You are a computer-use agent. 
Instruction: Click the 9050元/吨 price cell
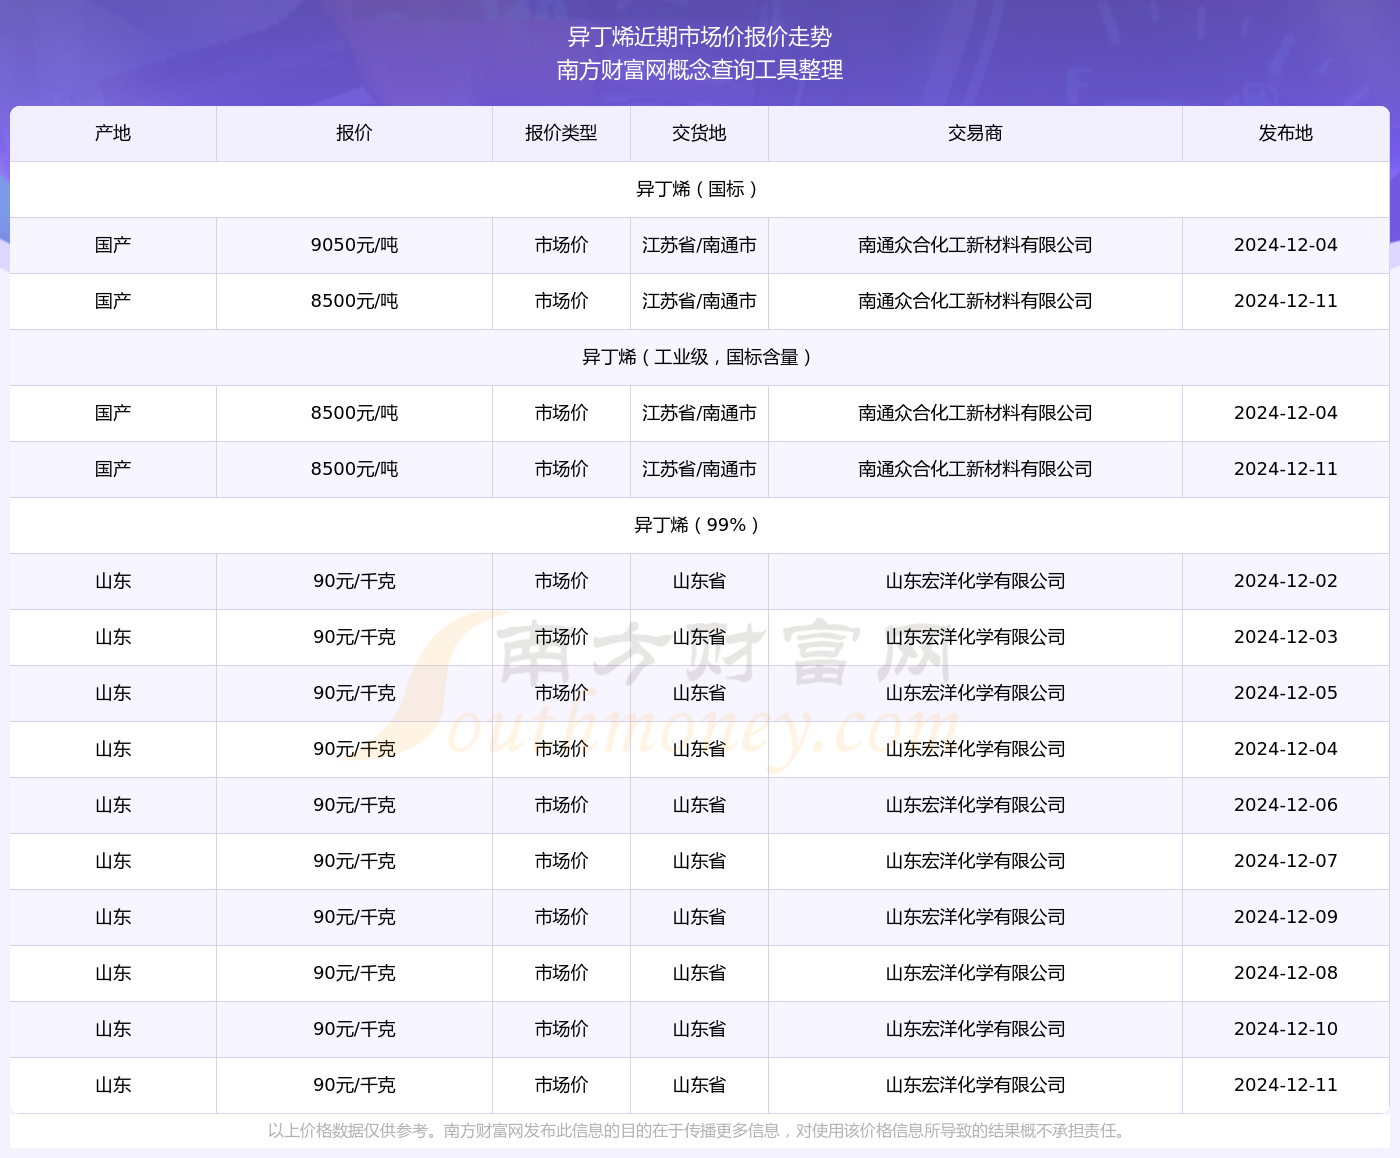[x=354, y=245]
